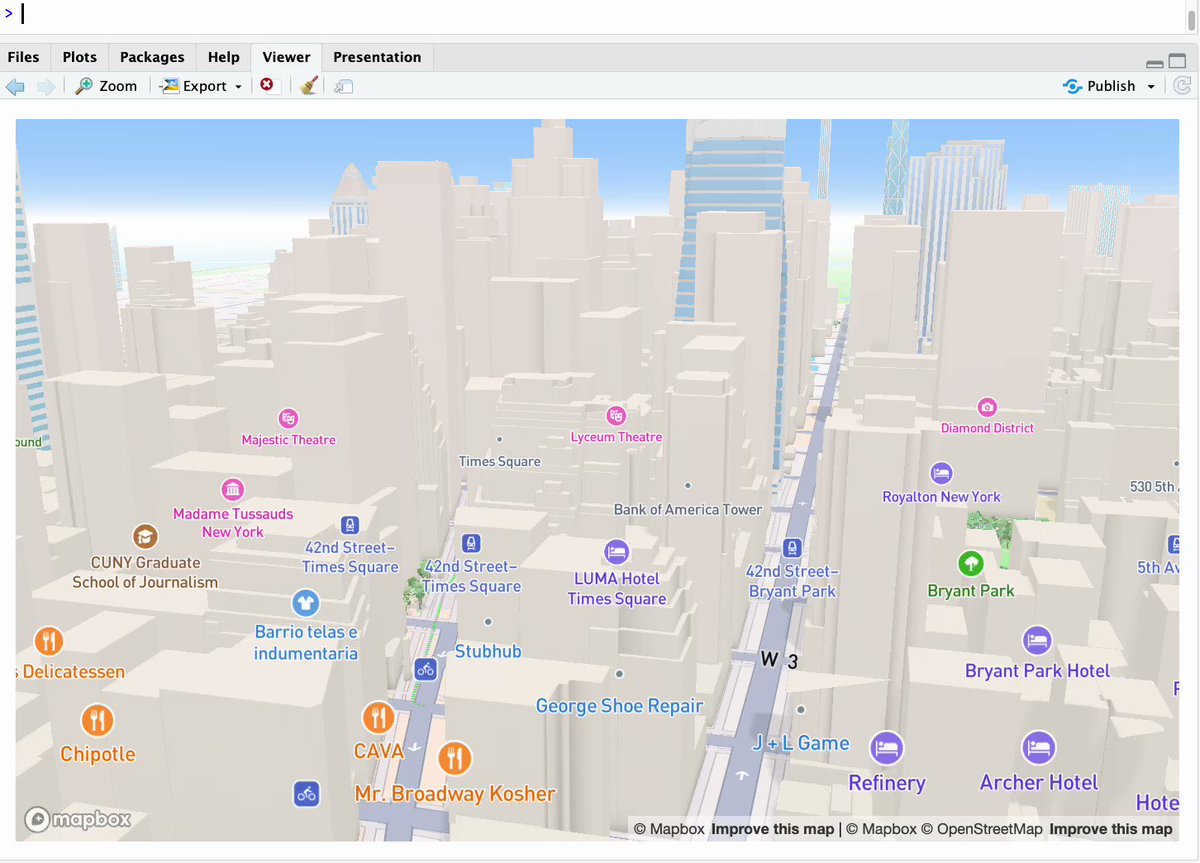The width and height of the screenshot is (1200, 863).
Task: Click the Chipotle restaurant icon
Action: (97, 720)
